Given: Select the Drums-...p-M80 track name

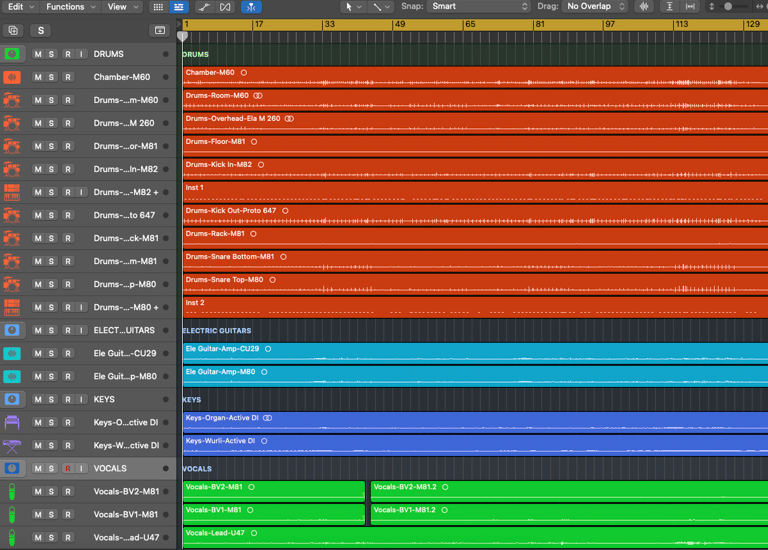Looking at the screenshot, I should [125, 284].
